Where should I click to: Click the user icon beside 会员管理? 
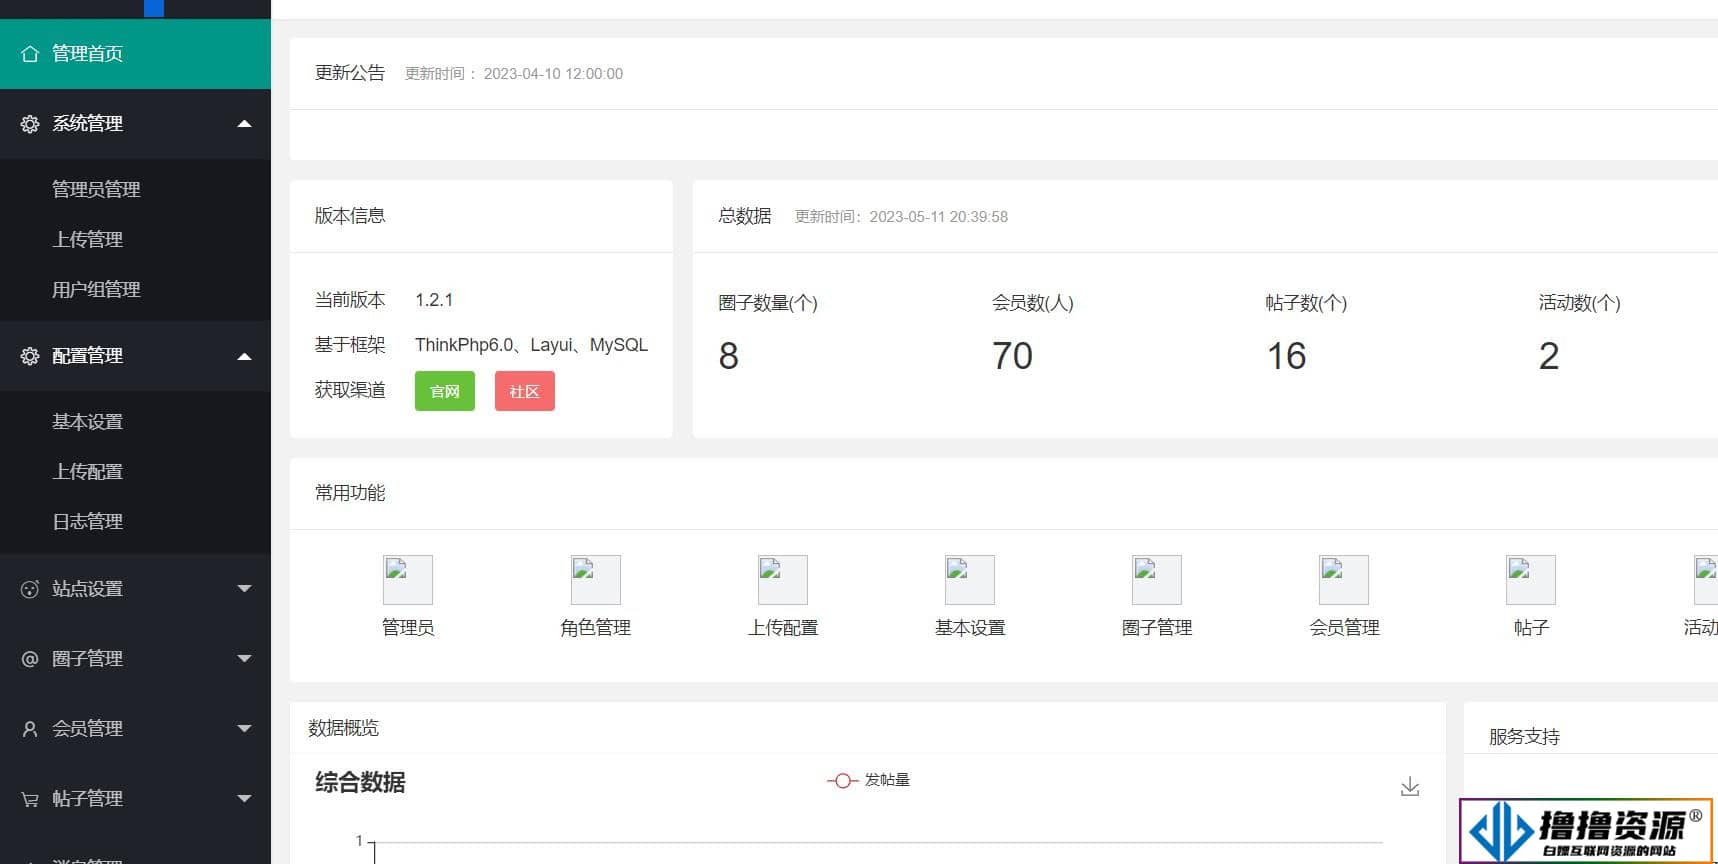pyautogui.click(x=30, y=729)
